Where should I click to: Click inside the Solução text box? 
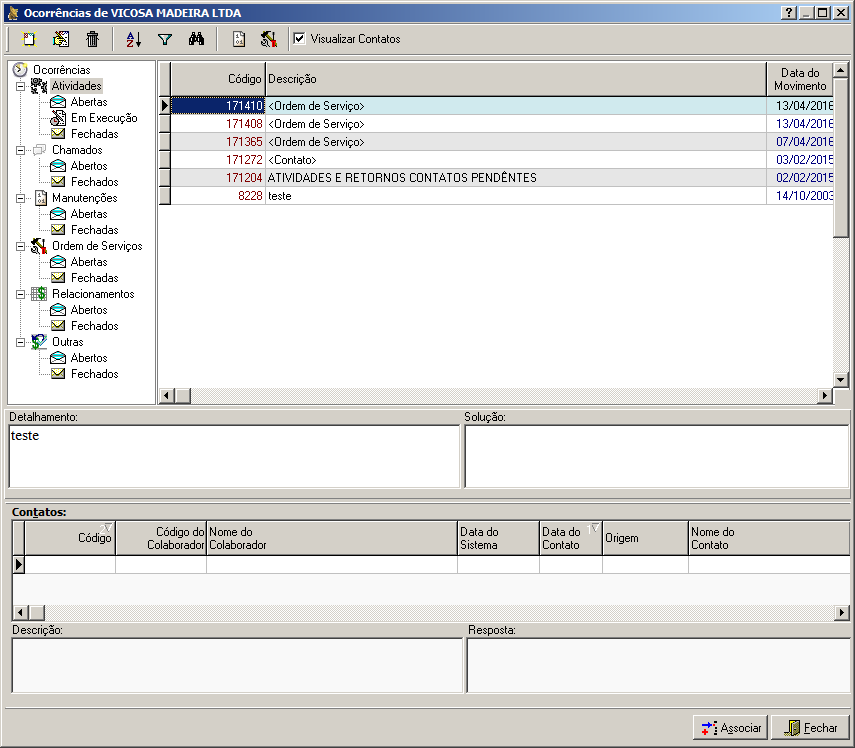click(x=656, y=455)
